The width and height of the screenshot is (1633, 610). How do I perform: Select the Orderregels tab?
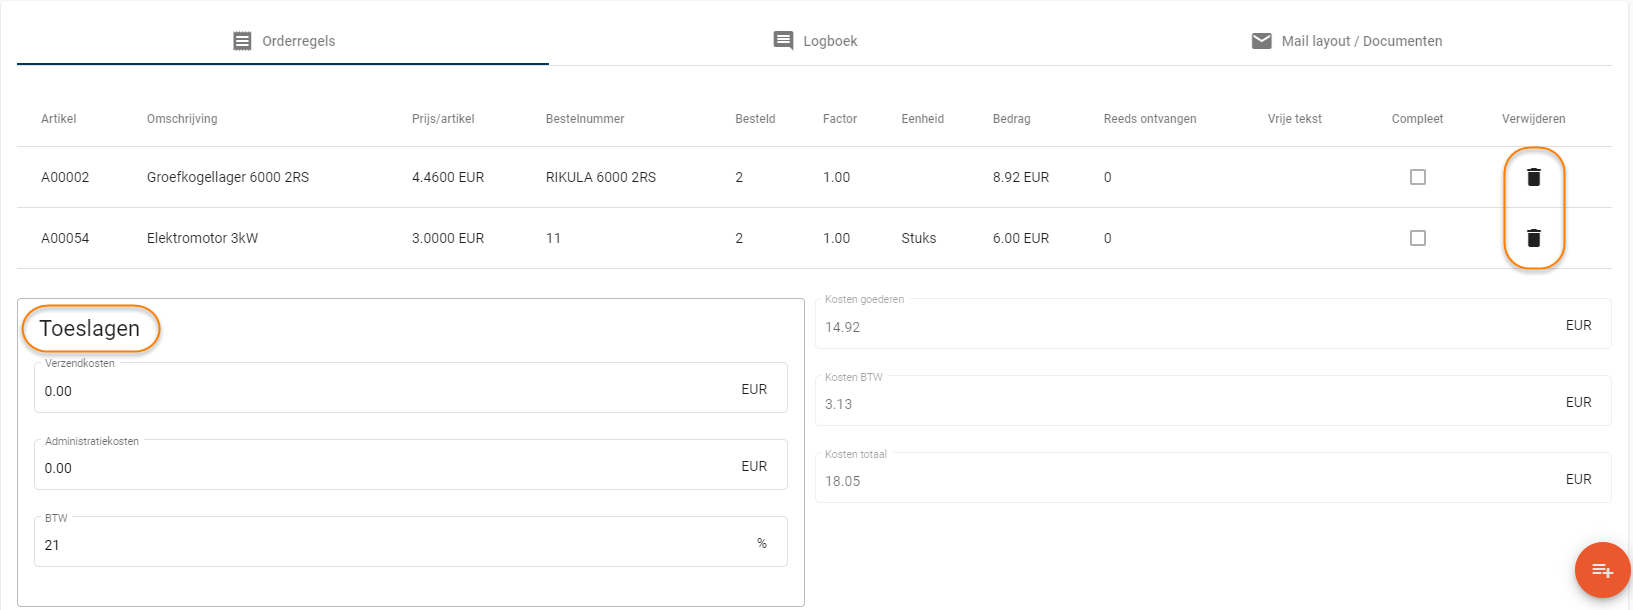[298, 41]
